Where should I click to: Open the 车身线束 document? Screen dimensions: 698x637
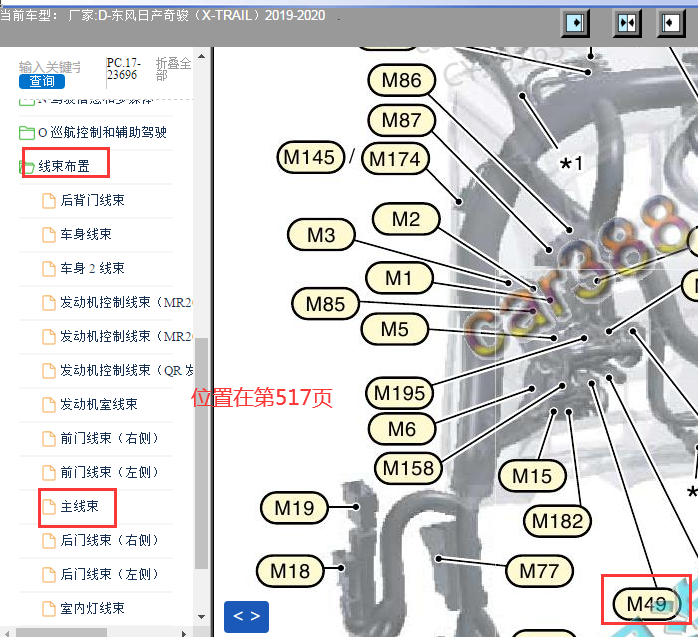[x=85, y=234]
